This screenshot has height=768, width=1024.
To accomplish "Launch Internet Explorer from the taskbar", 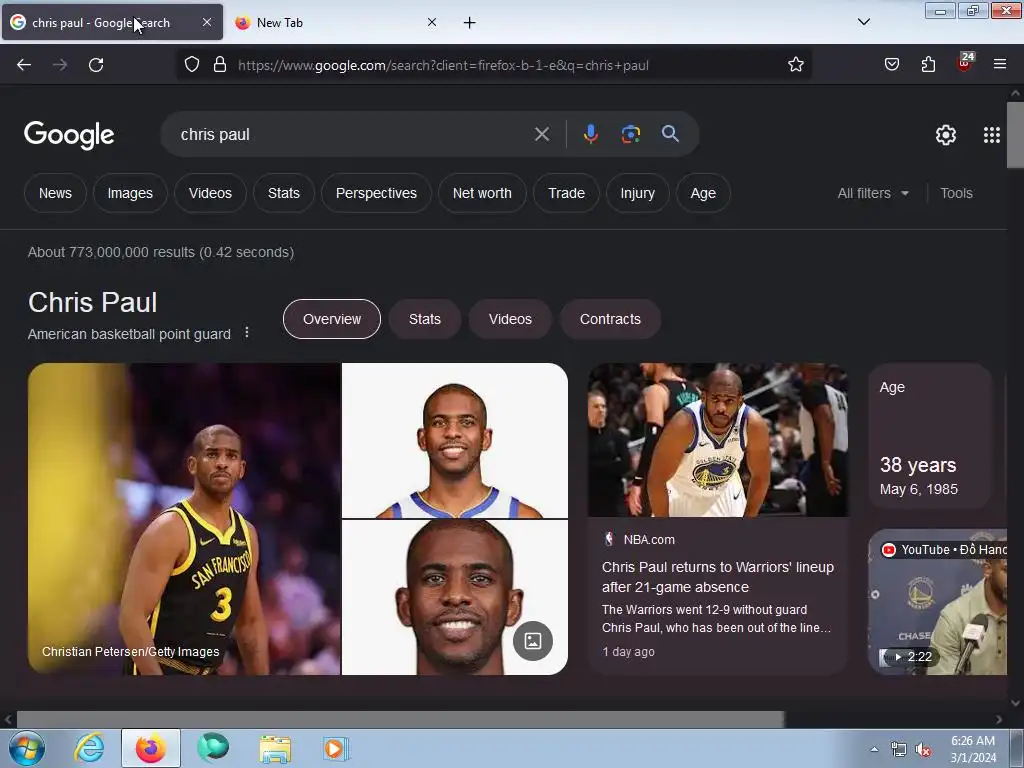I will (x=89, y=748).
